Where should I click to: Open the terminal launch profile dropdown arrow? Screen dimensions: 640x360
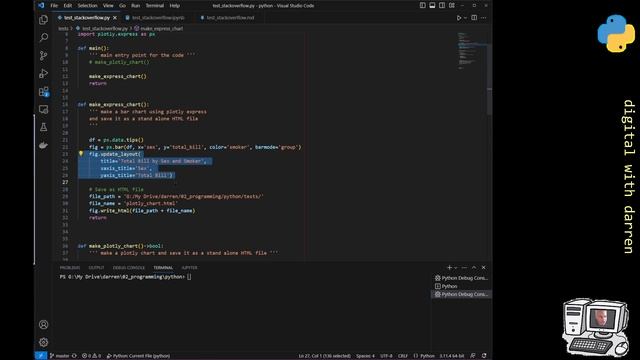tap(456, 268)
